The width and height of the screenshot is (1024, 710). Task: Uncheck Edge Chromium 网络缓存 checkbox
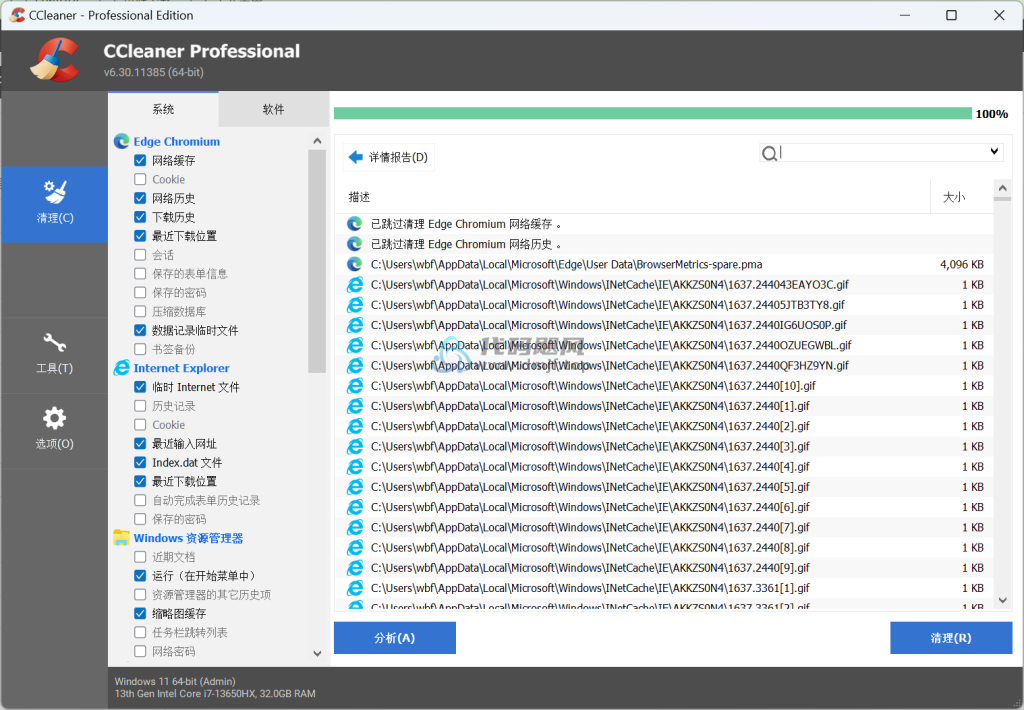(140, 160)
